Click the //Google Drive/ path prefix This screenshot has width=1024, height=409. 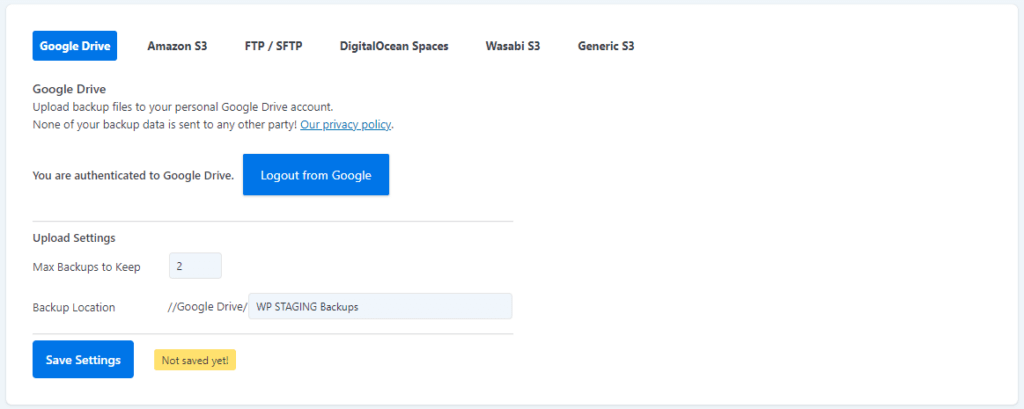click(x=208, y=307)
